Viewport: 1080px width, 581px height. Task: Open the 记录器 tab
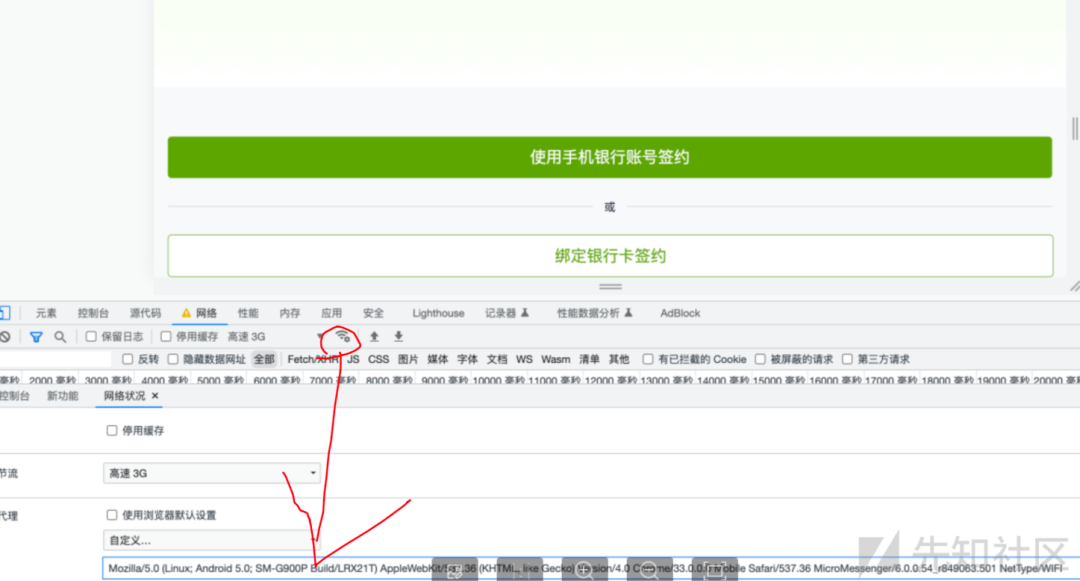click(x=507, y=313)
